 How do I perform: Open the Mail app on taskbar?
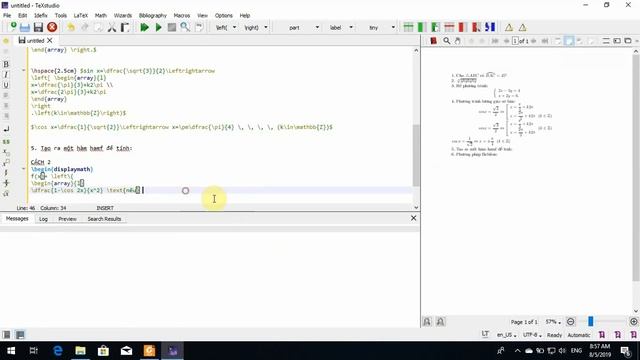126,351
